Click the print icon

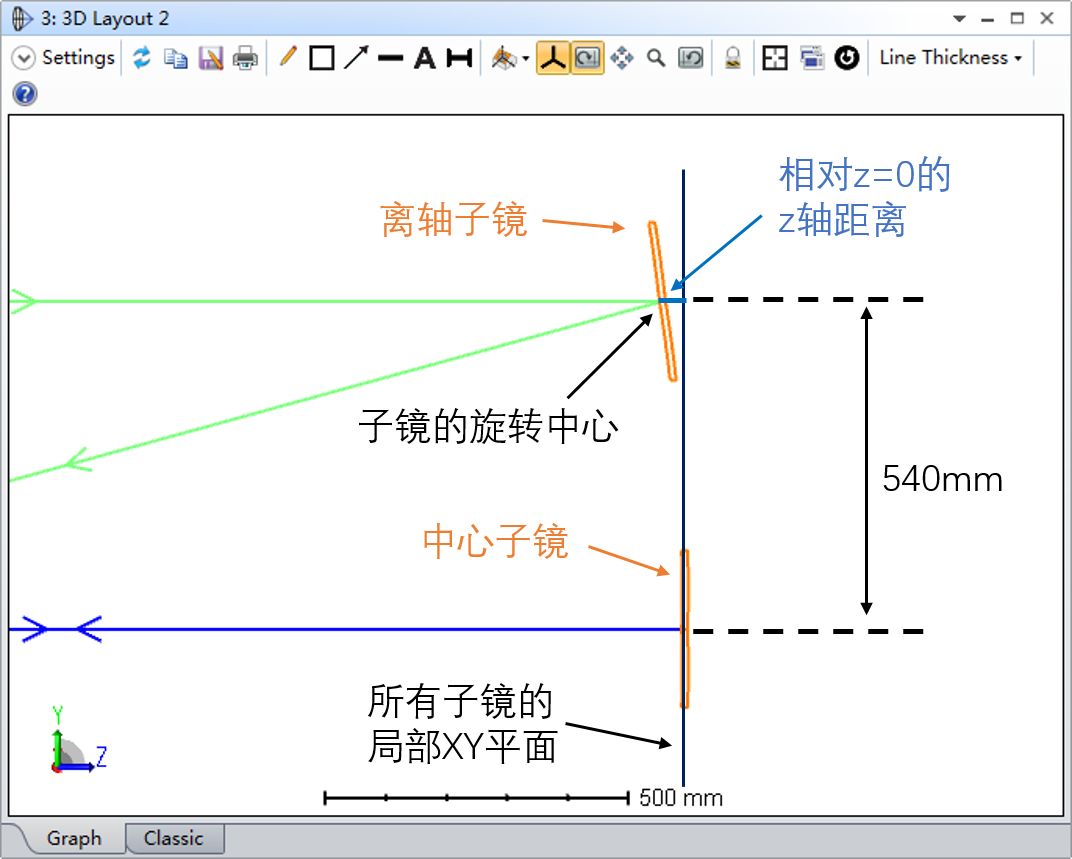tap(245, 58)
